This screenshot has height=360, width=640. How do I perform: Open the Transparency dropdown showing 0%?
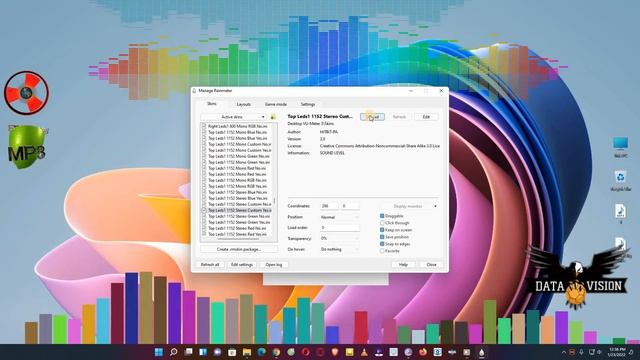[x=340, y=238]
